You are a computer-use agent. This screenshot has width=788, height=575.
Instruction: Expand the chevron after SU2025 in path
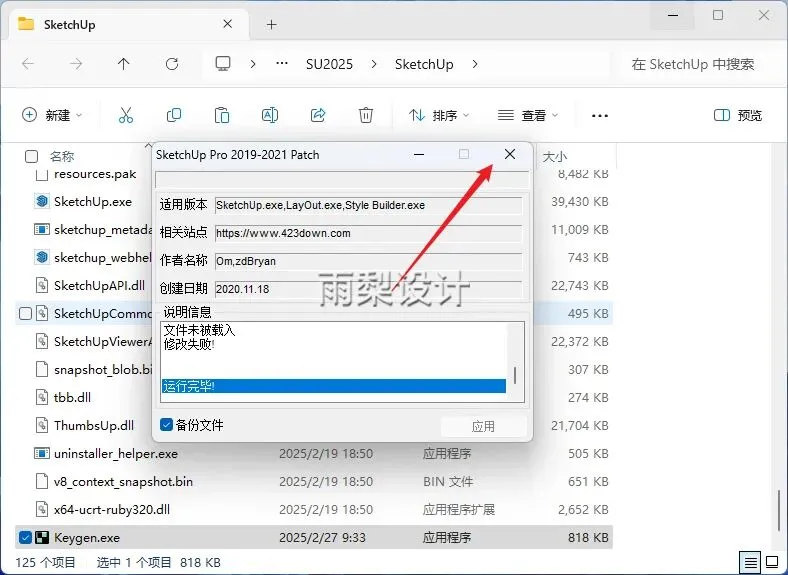pyautogui.click(x=374, y=64)
